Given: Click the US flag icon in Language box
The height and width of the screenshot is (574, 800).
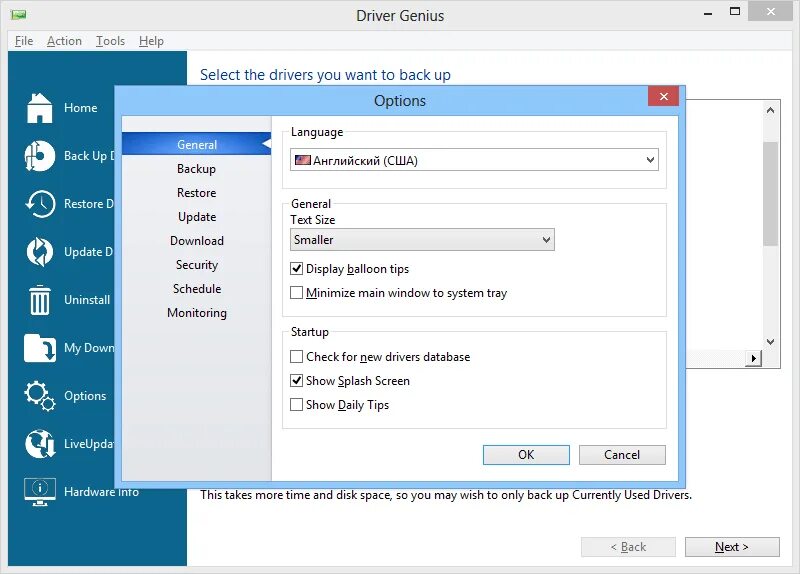Looking at the screenshot, I should pos(303,160).
